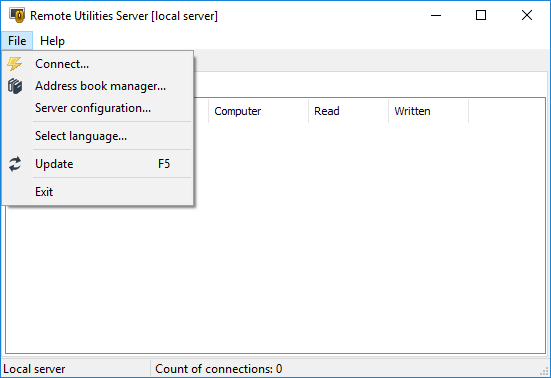Screen dimensions: 551x378
Task: Maximize the Remote Utilities Server window
Action: click(481, 15)
